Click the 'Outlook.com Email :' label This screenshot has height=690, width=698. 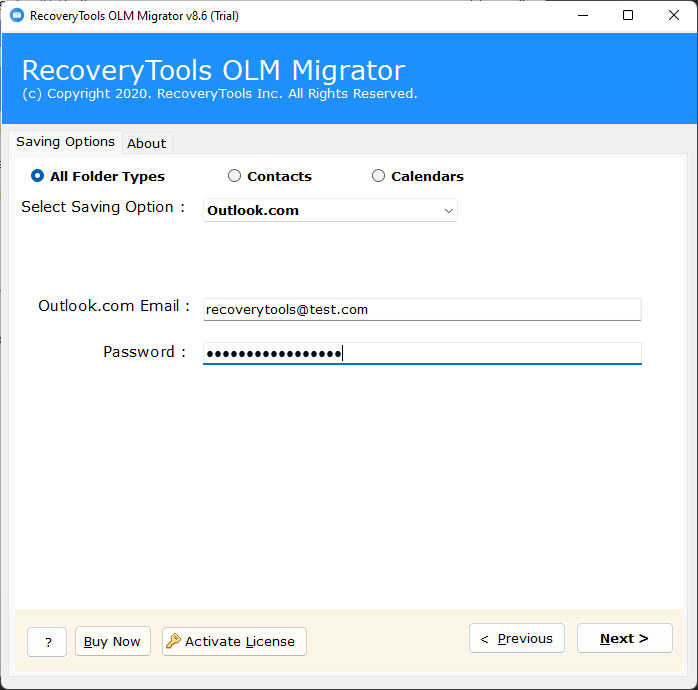coord(114,306)
